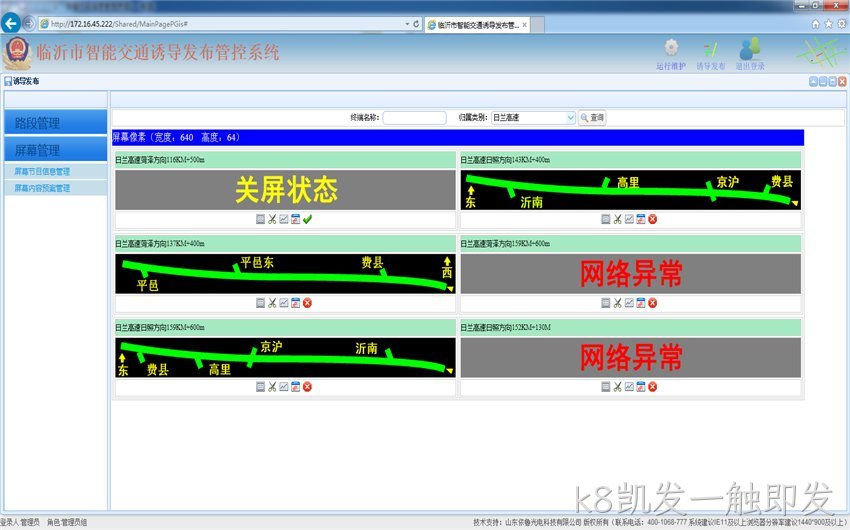Image resolution: width=850 pixels, height=530 pixels.
Task: Click screen icon under 日照方向143KM+400m panel
Action: (606, 219)
